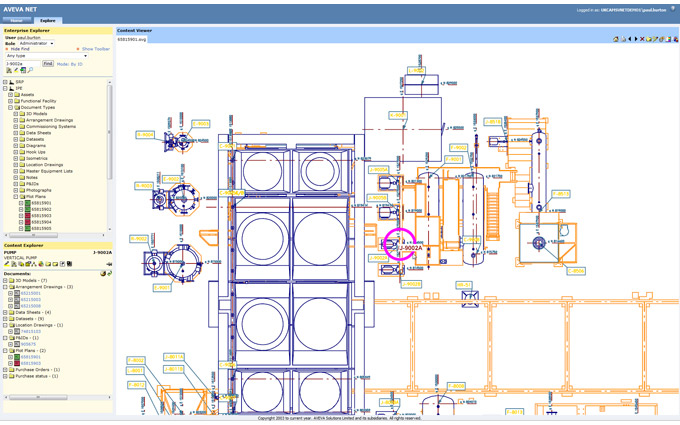Screen dimensions: 680x425
Task: Expand 3D Models - (7) in Documents
Action: coord(5,281)
